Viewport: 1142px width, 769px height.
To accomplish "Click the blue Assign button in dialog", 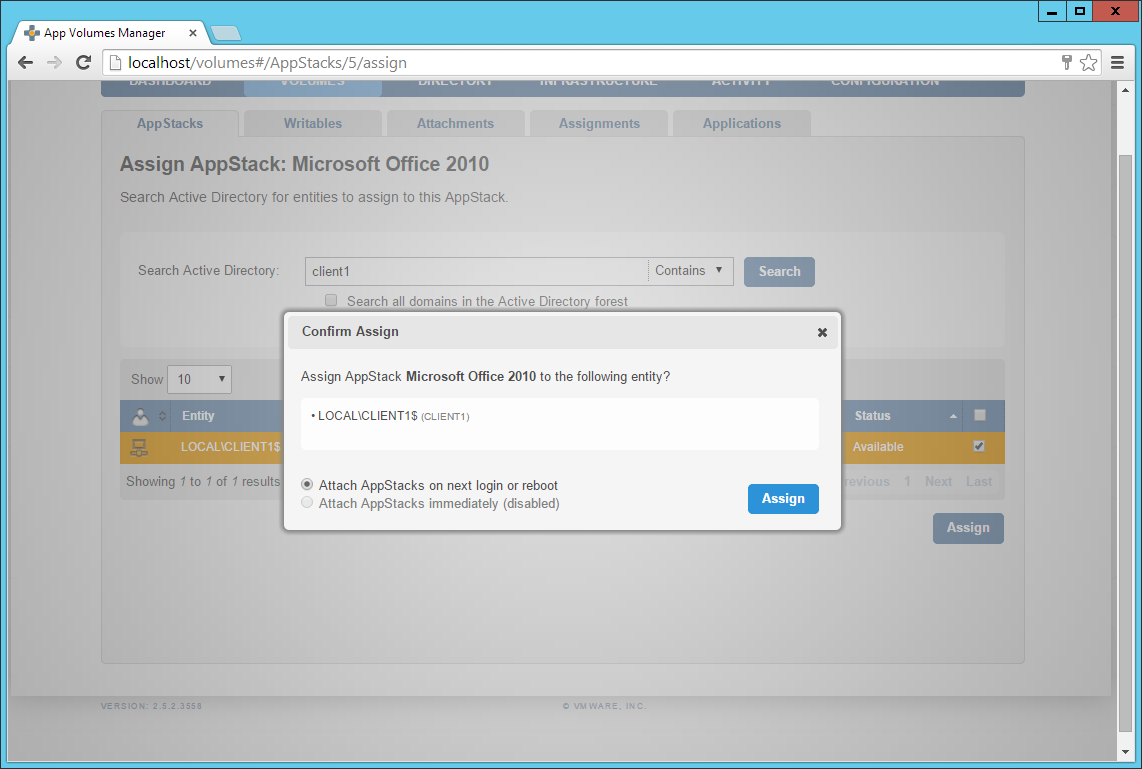I will 783,499.
